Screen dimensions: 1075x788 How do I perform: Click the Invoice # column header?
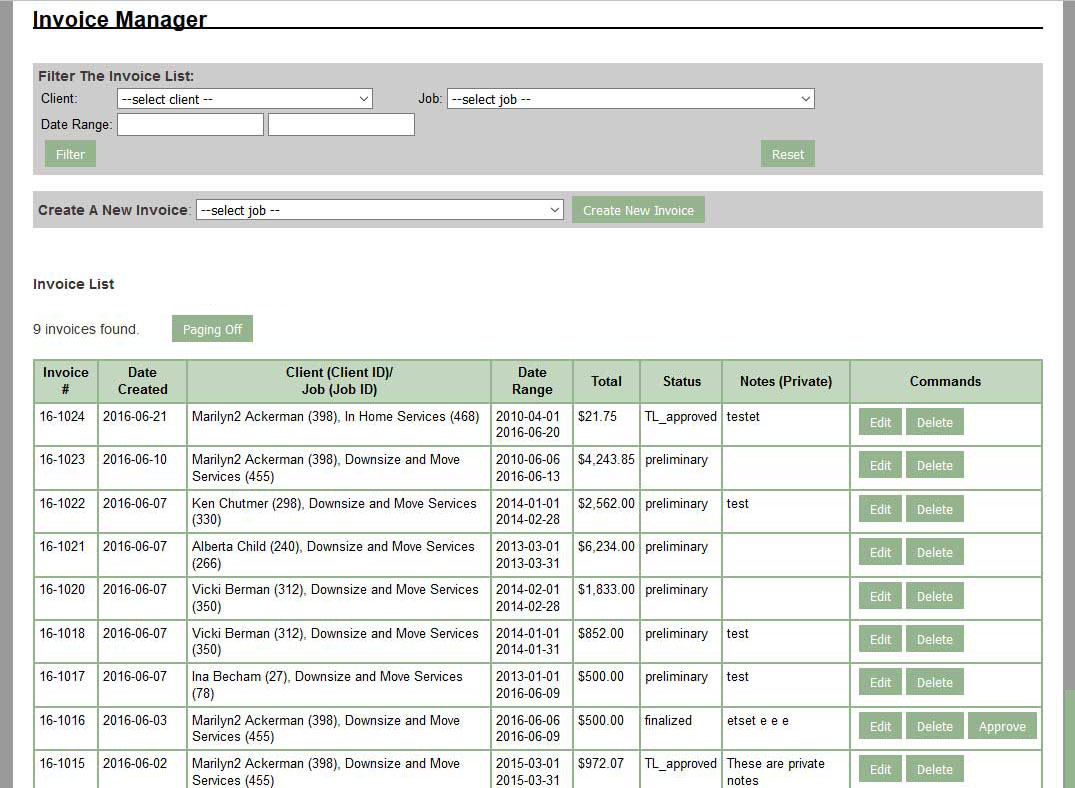click(x=66, y=381)
